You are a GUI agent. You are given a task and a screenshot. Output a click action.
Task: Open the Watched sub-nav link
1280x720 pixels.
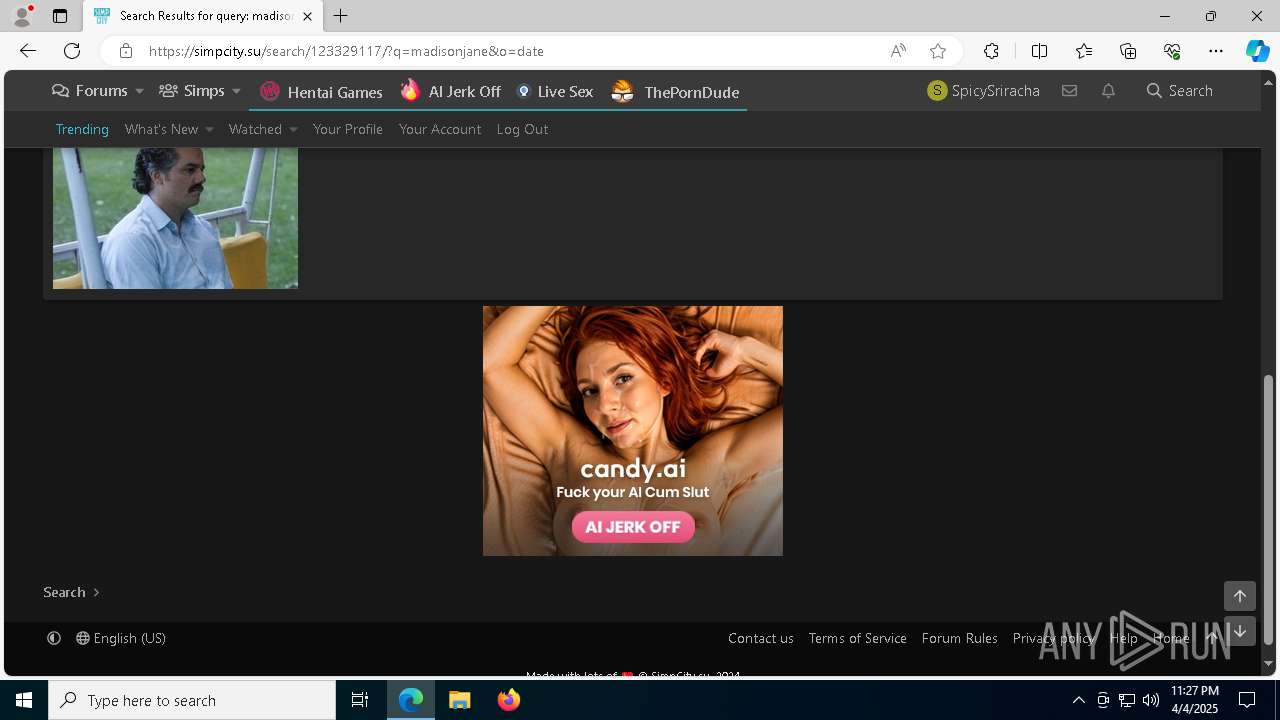click(x=255, y=129)
